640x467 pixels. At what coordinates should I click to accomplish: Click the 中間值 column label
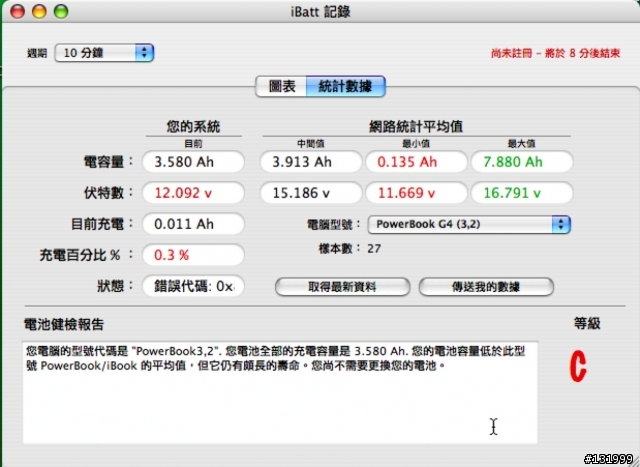(311, 143)
